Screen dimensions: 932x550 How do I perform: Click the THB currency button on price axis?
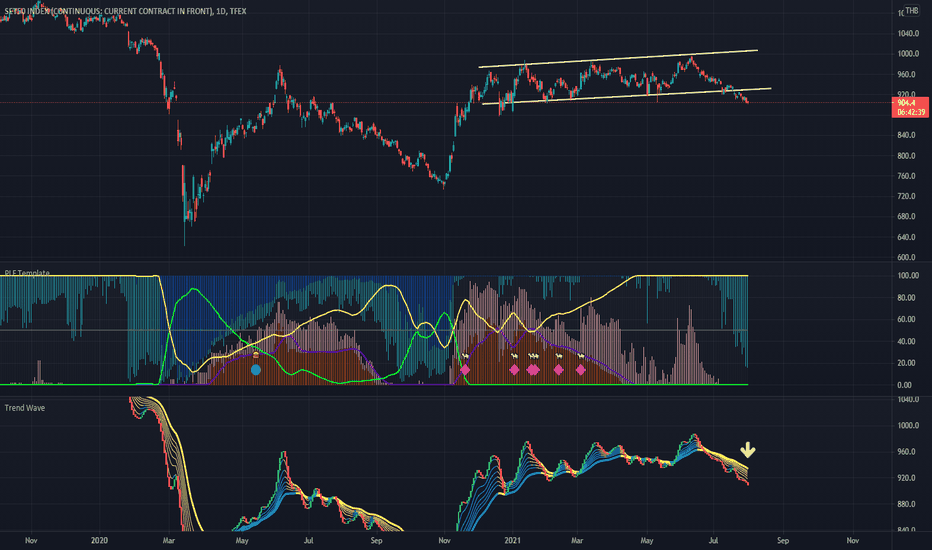[x=911, y=11]
